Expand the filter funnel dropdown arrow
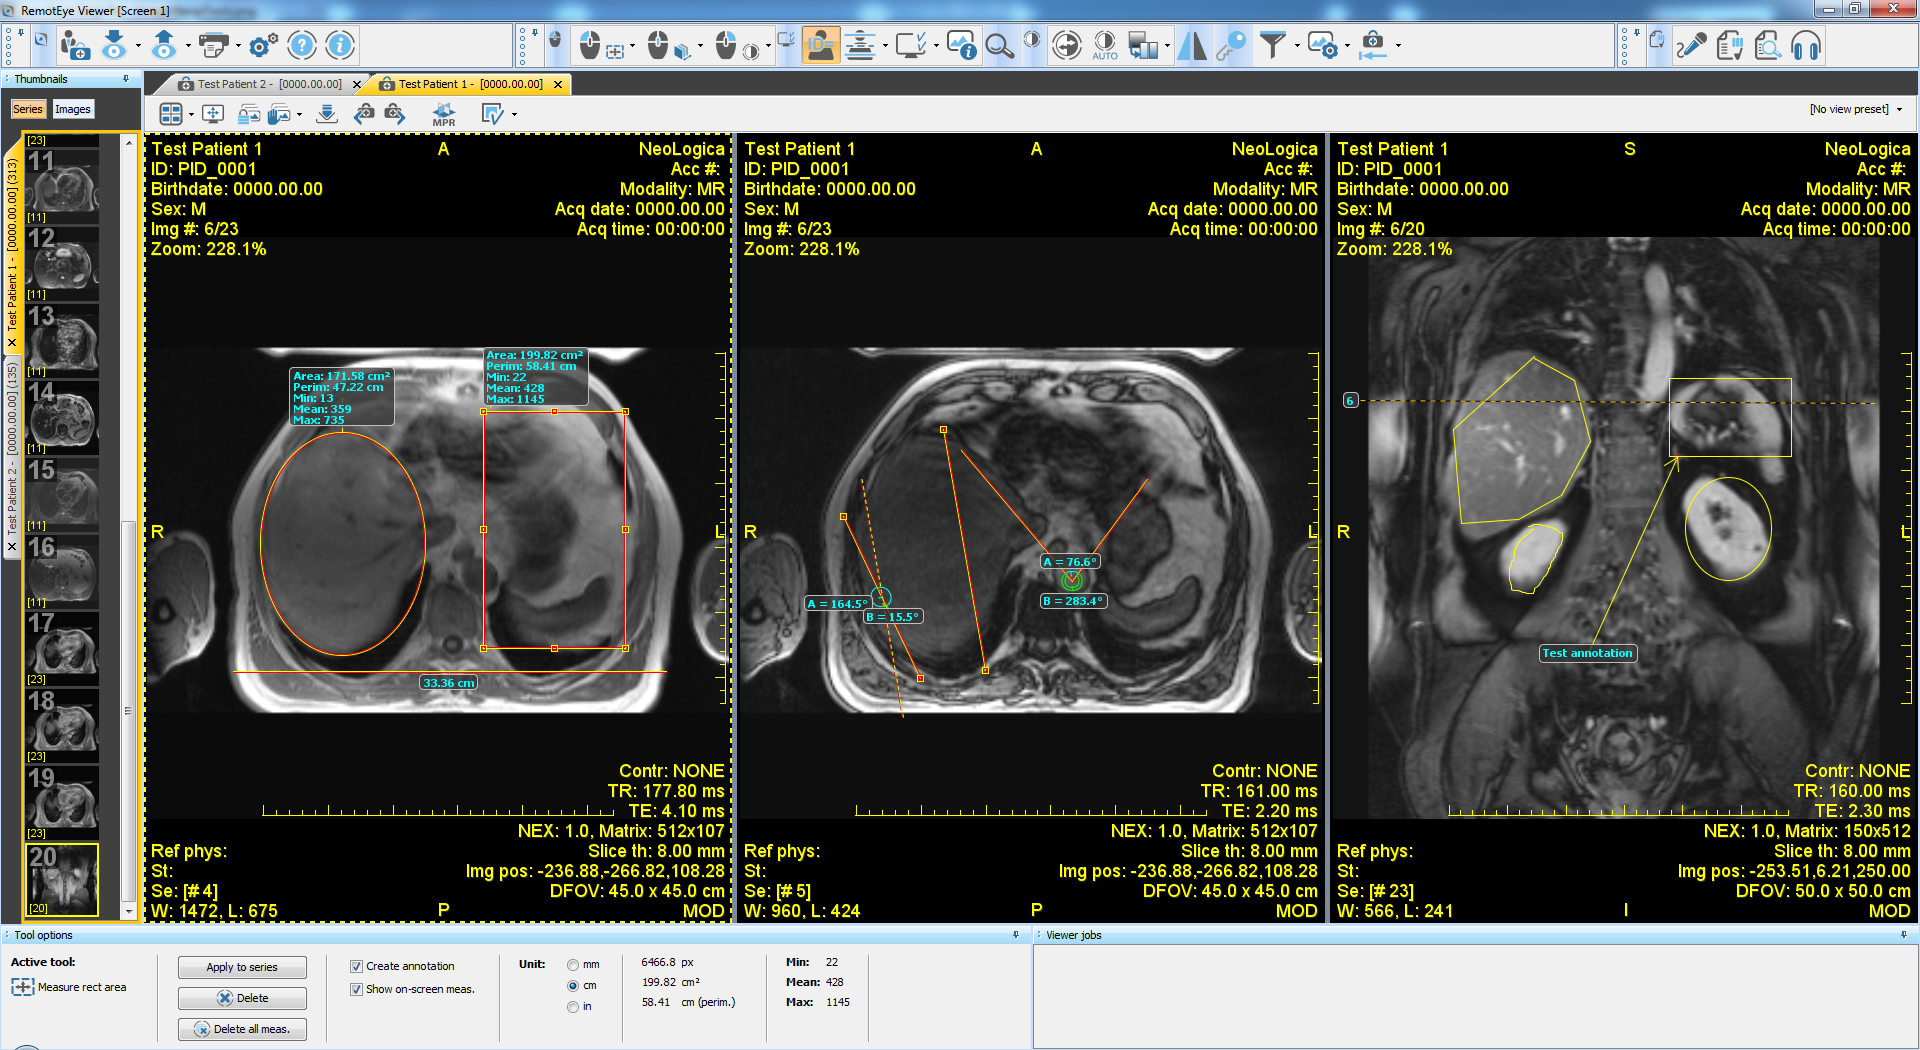 coord(1297,46)
